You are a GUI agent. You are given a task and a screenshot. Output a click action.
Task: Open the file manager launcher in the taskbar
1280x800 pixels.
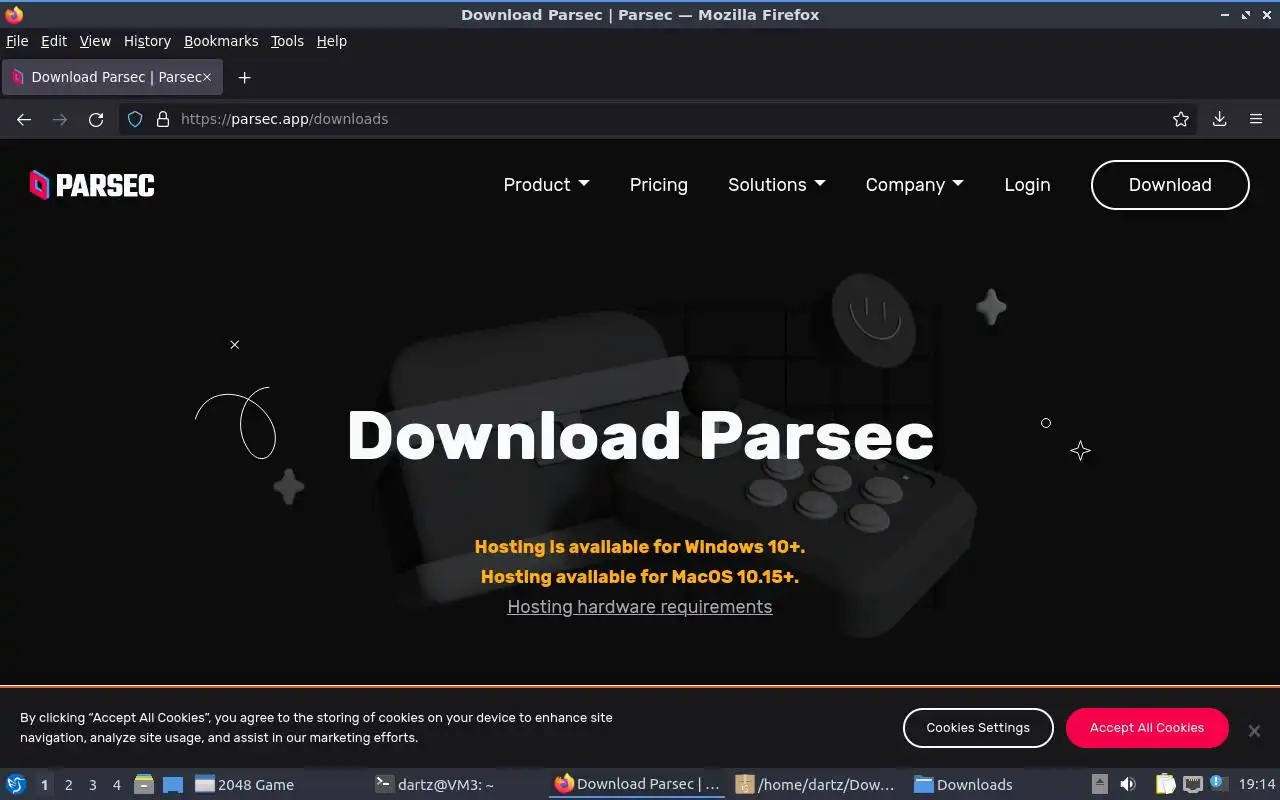coord(144,785)
